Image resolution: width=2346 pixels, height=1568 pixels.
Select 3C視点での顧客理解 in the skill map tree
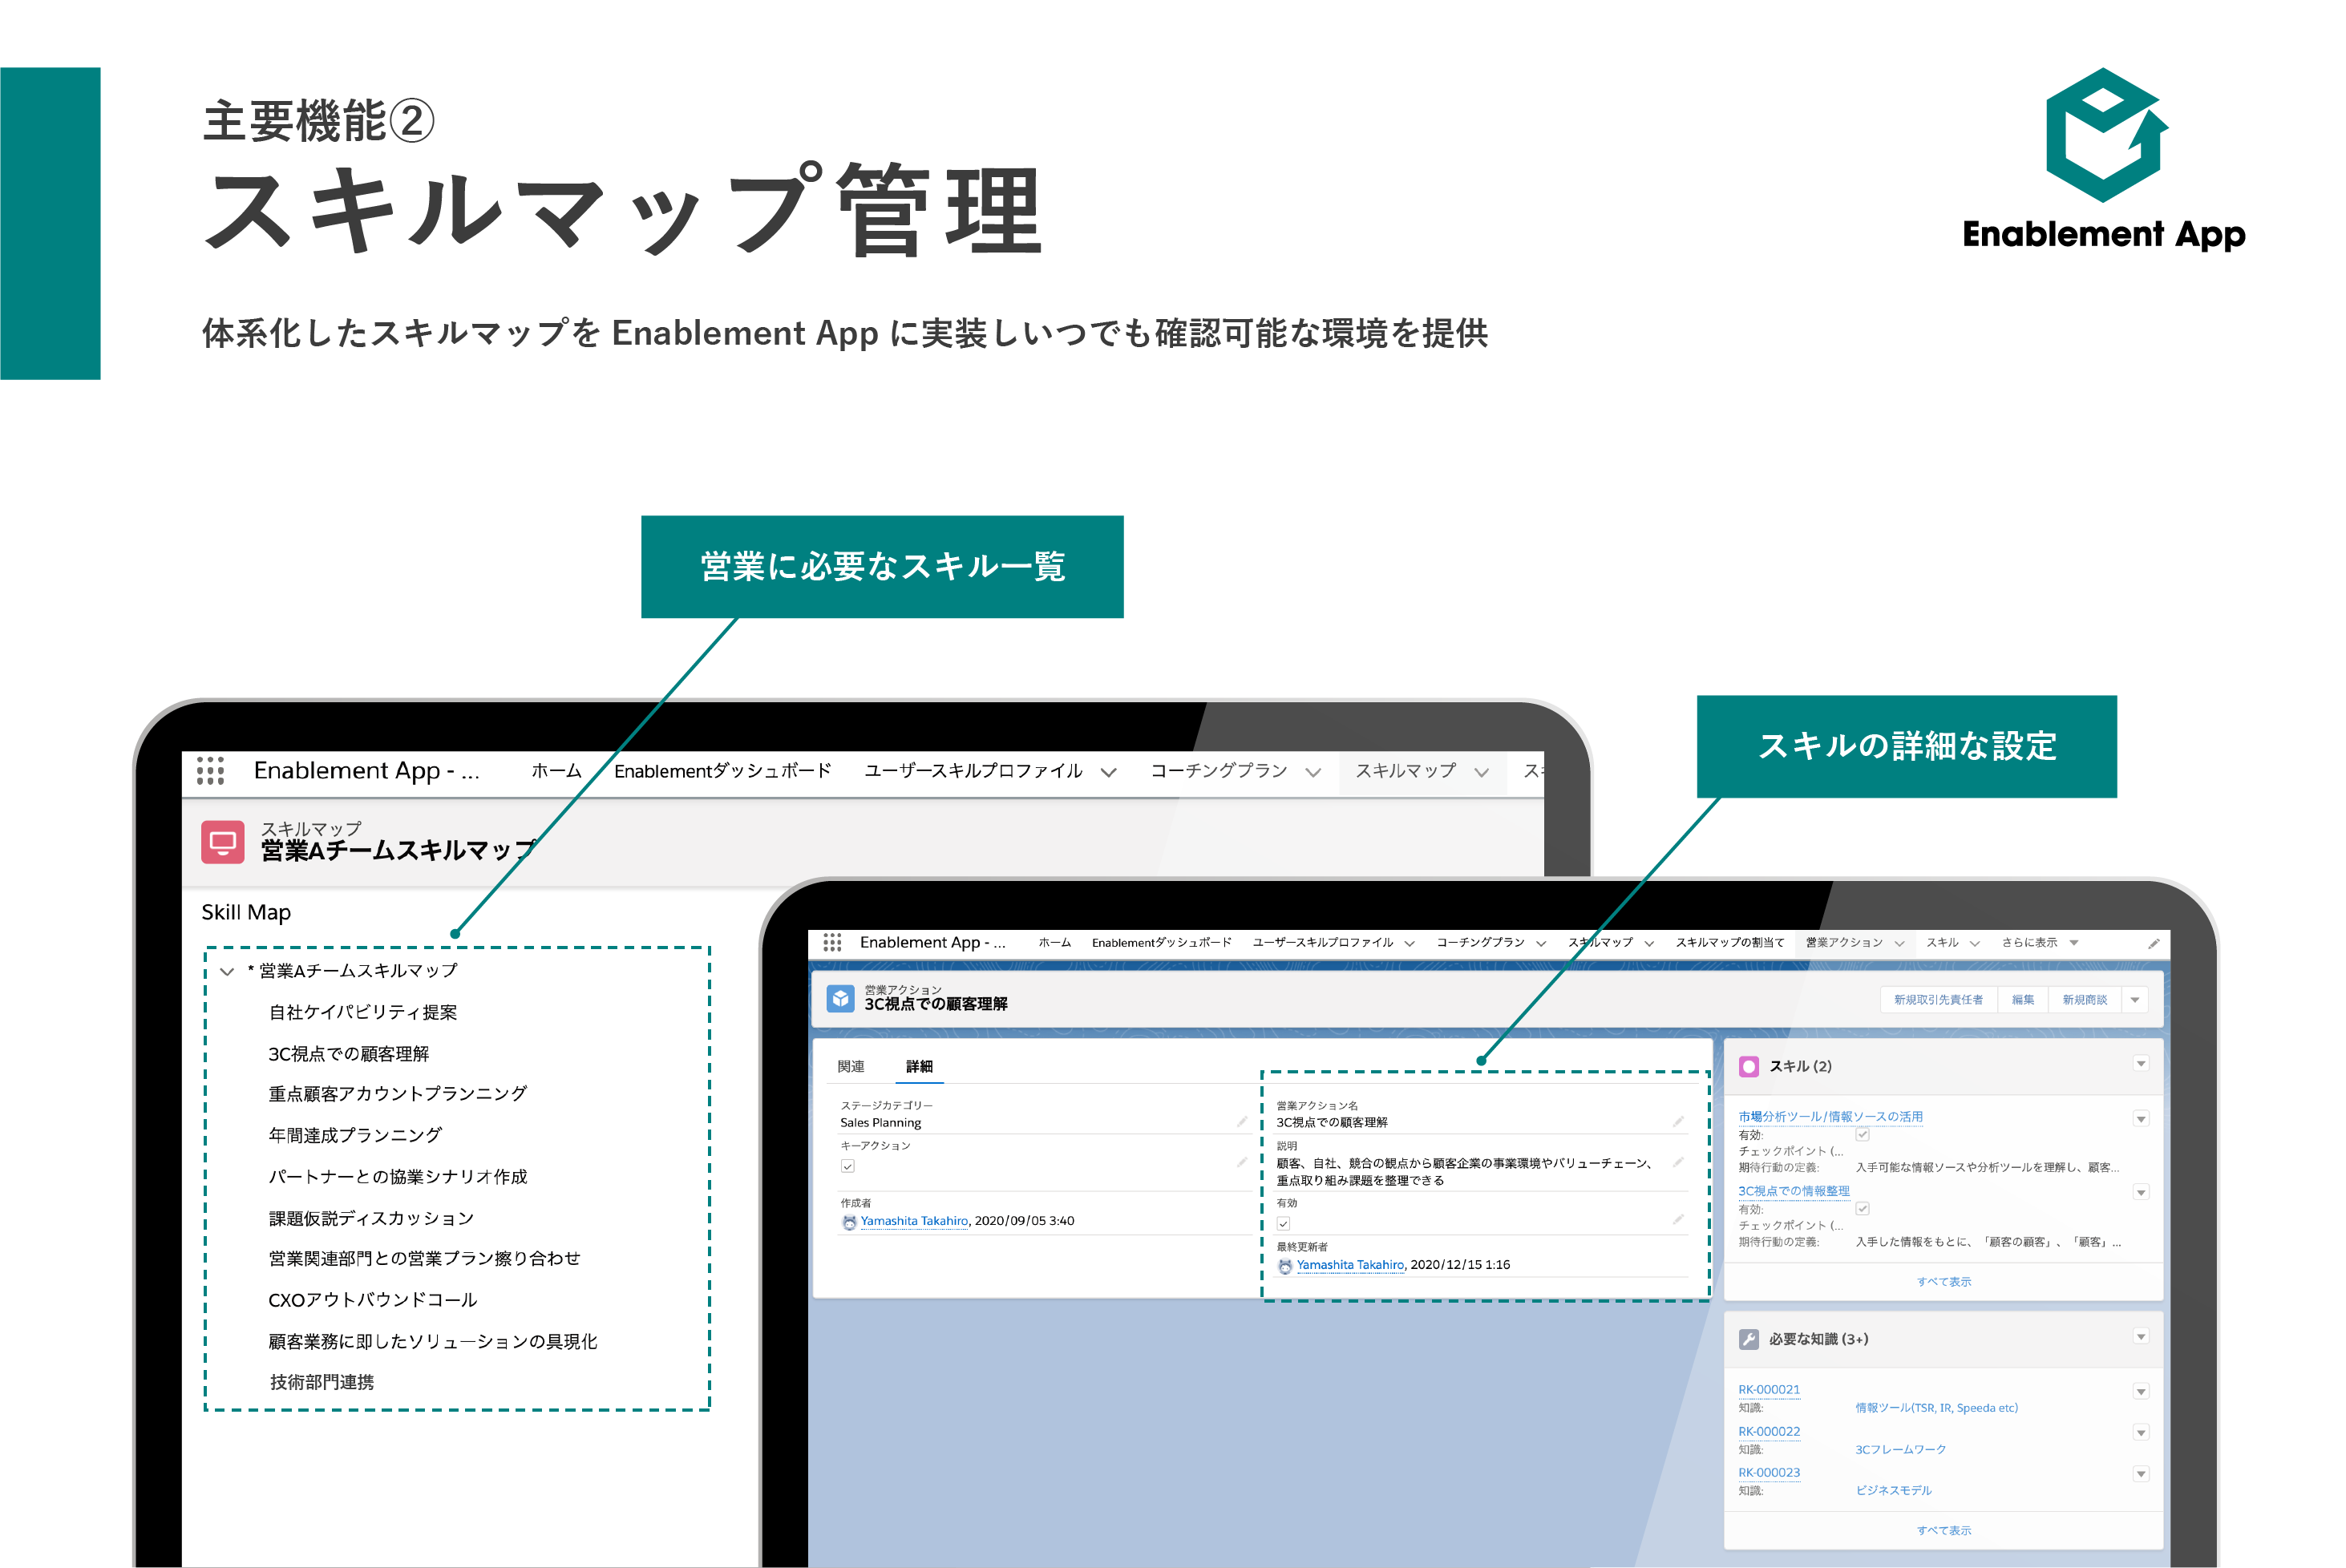click(x=348, y=1054)
